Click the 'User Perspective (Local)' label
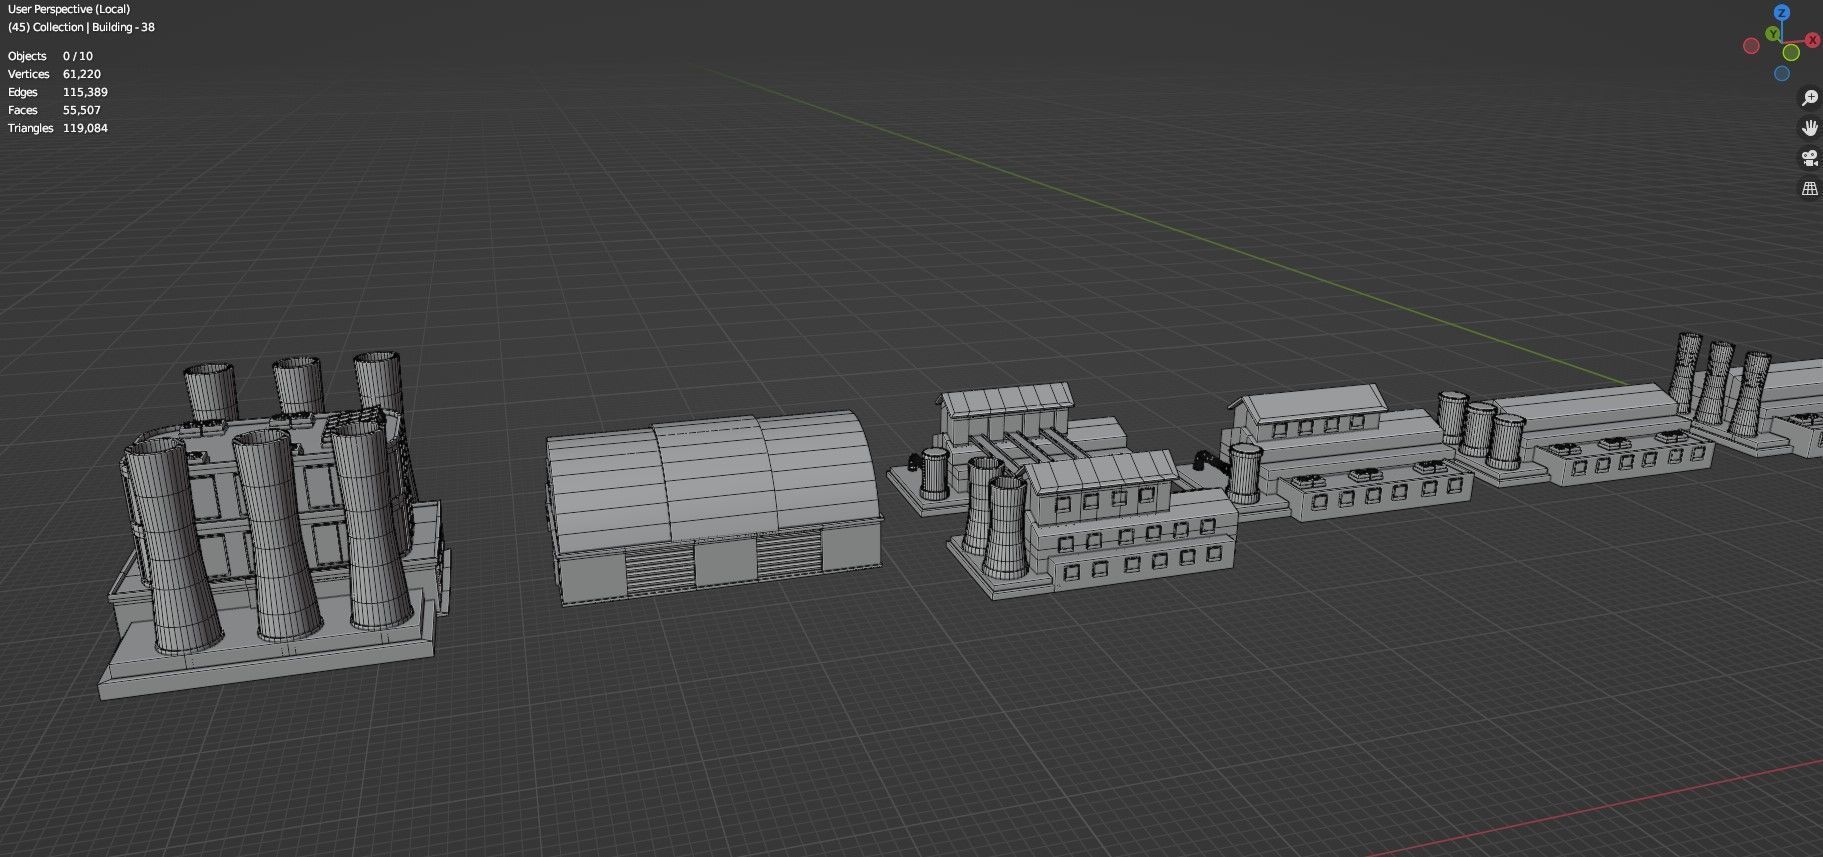This screenshot has width=1823, height=857. pos(69,9)
